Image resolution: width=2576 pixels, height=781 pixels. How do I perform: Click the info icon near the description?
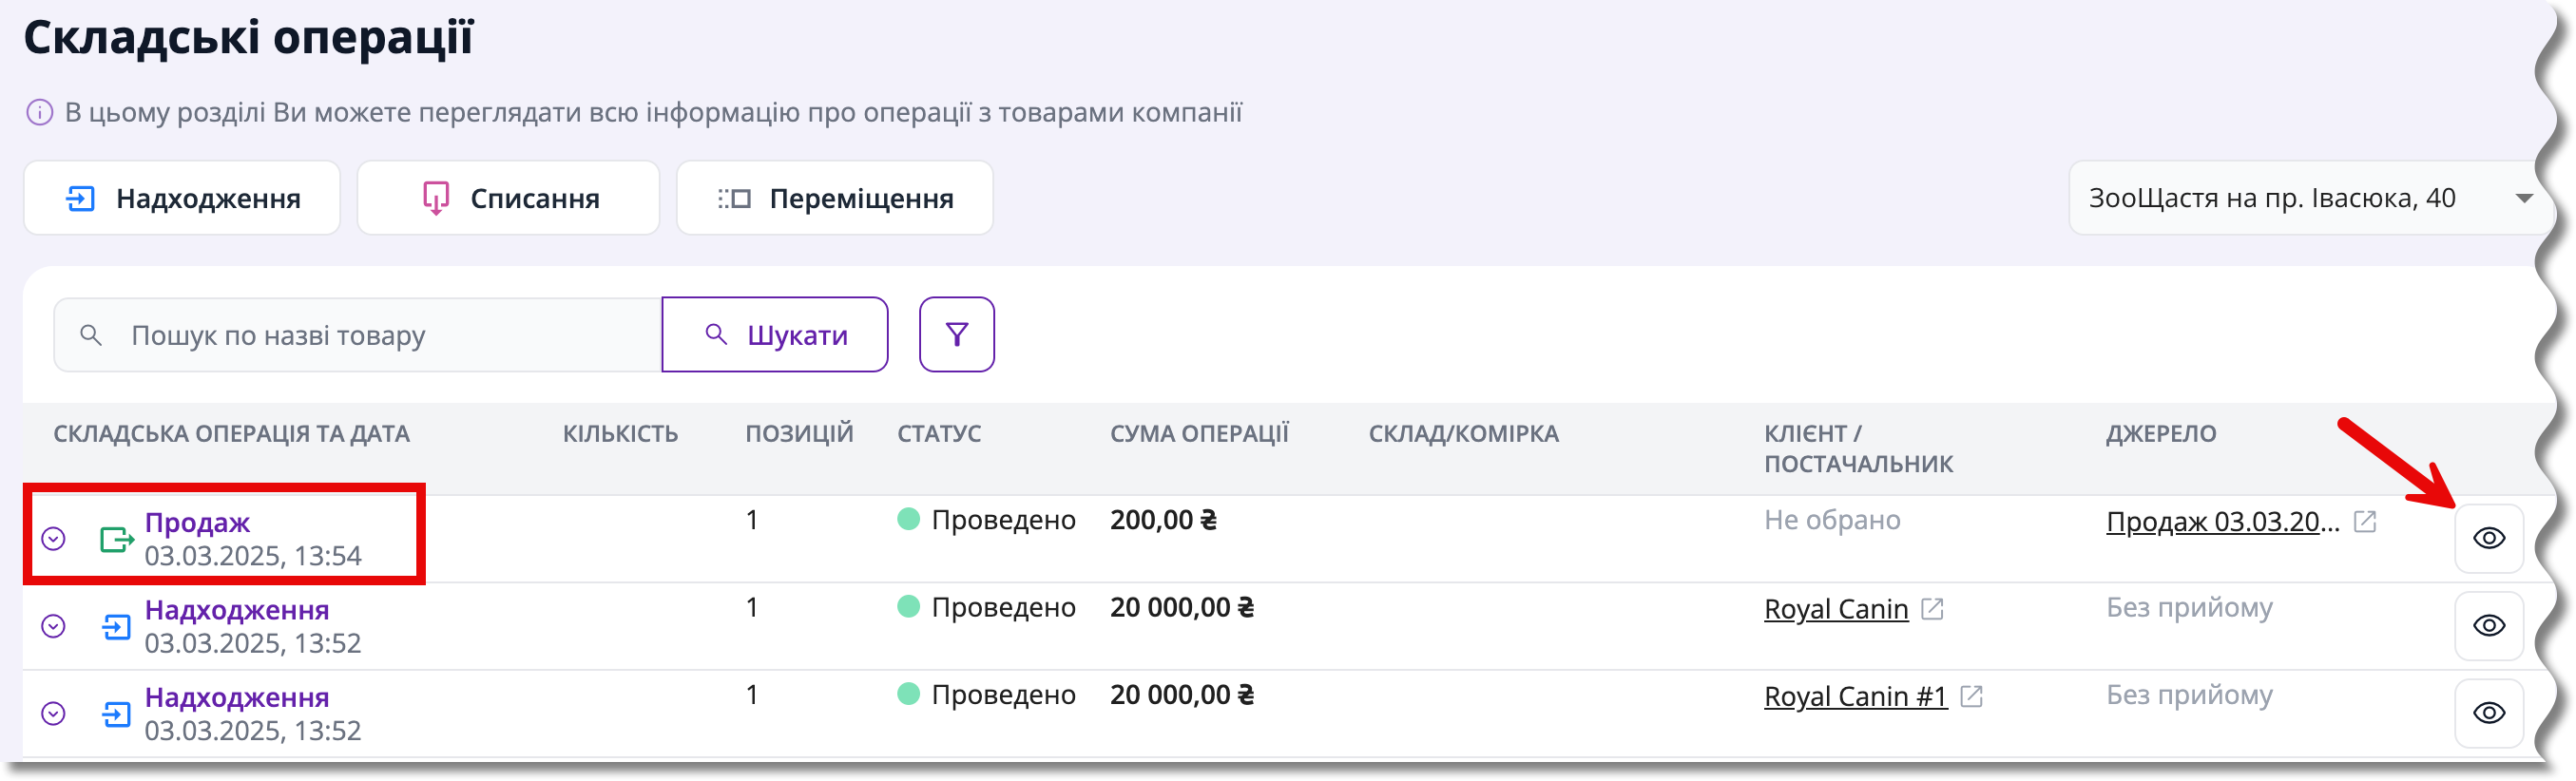[x=39, y=113]
